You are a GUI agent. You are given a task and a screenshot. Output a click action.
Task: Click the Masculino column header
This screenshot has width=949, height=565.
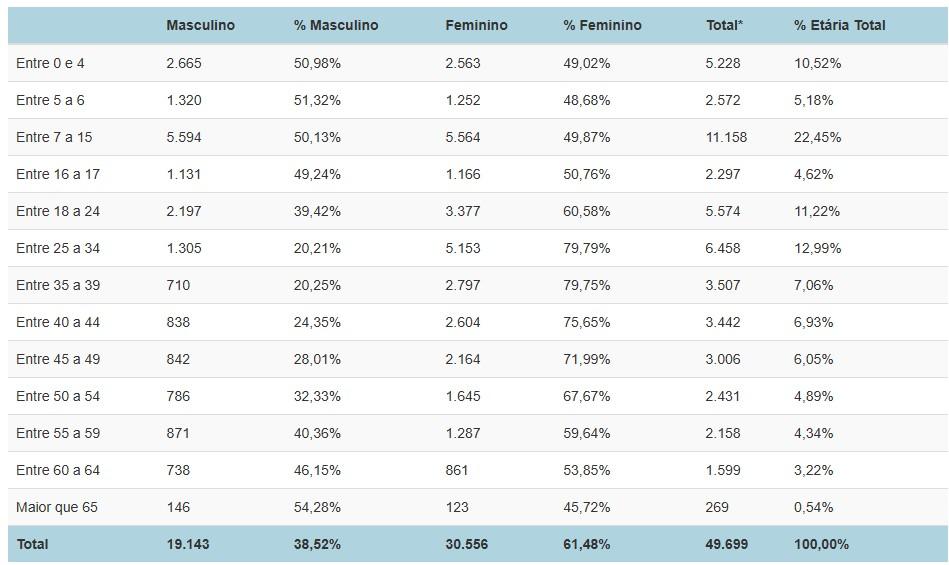(200, 25)
